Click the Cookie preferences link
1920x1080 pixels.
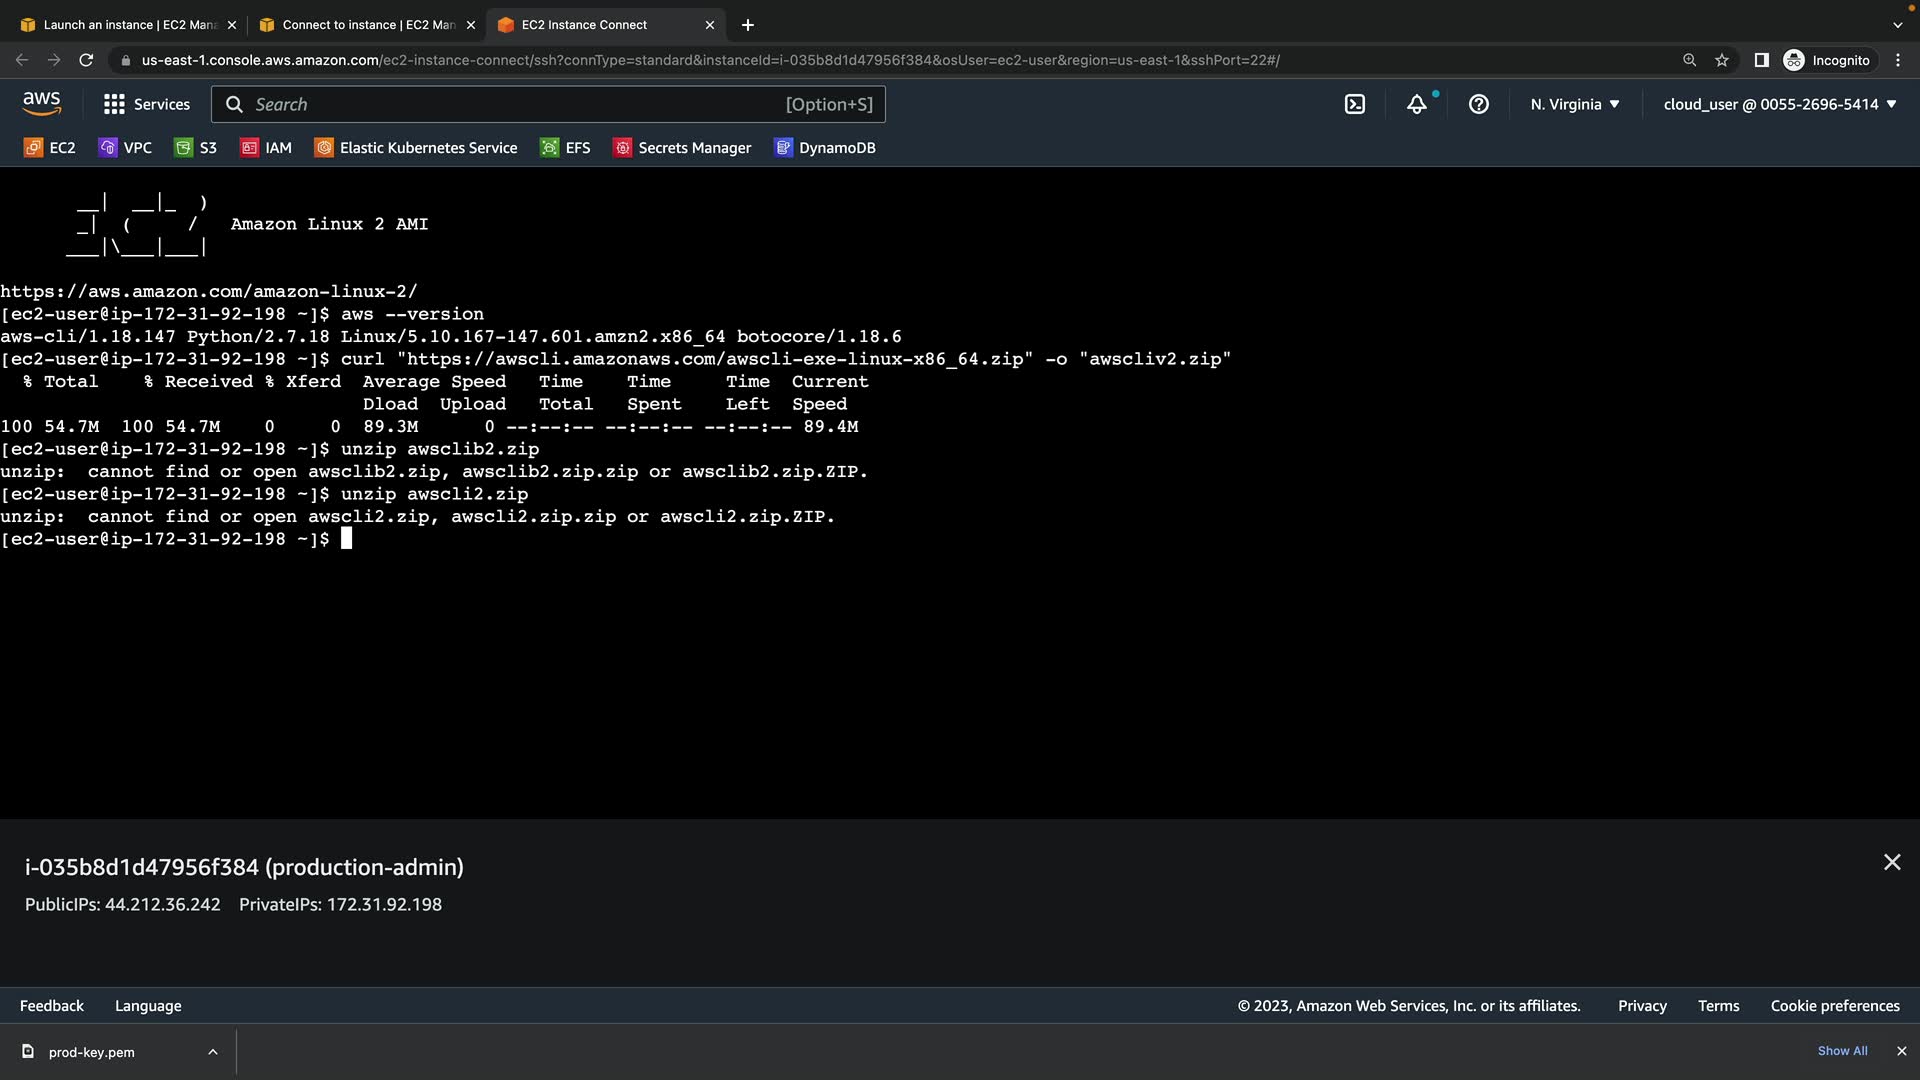click(1834, 1006)
